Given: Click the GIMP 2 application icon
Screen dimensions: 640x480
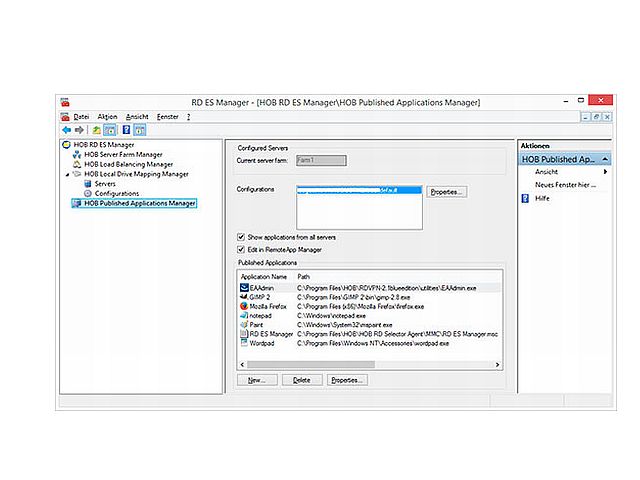Looking at the screenshot, I should click(244, 297).
